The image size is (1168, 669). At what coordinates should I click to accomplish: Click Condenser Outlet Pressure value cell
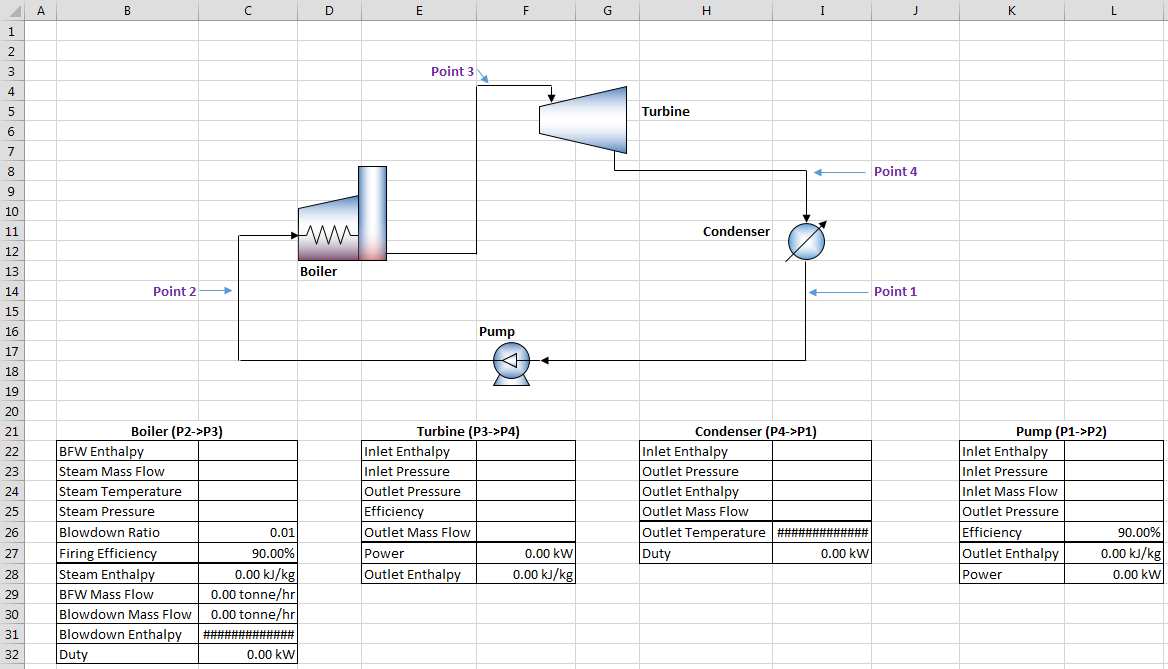point(822,472)
